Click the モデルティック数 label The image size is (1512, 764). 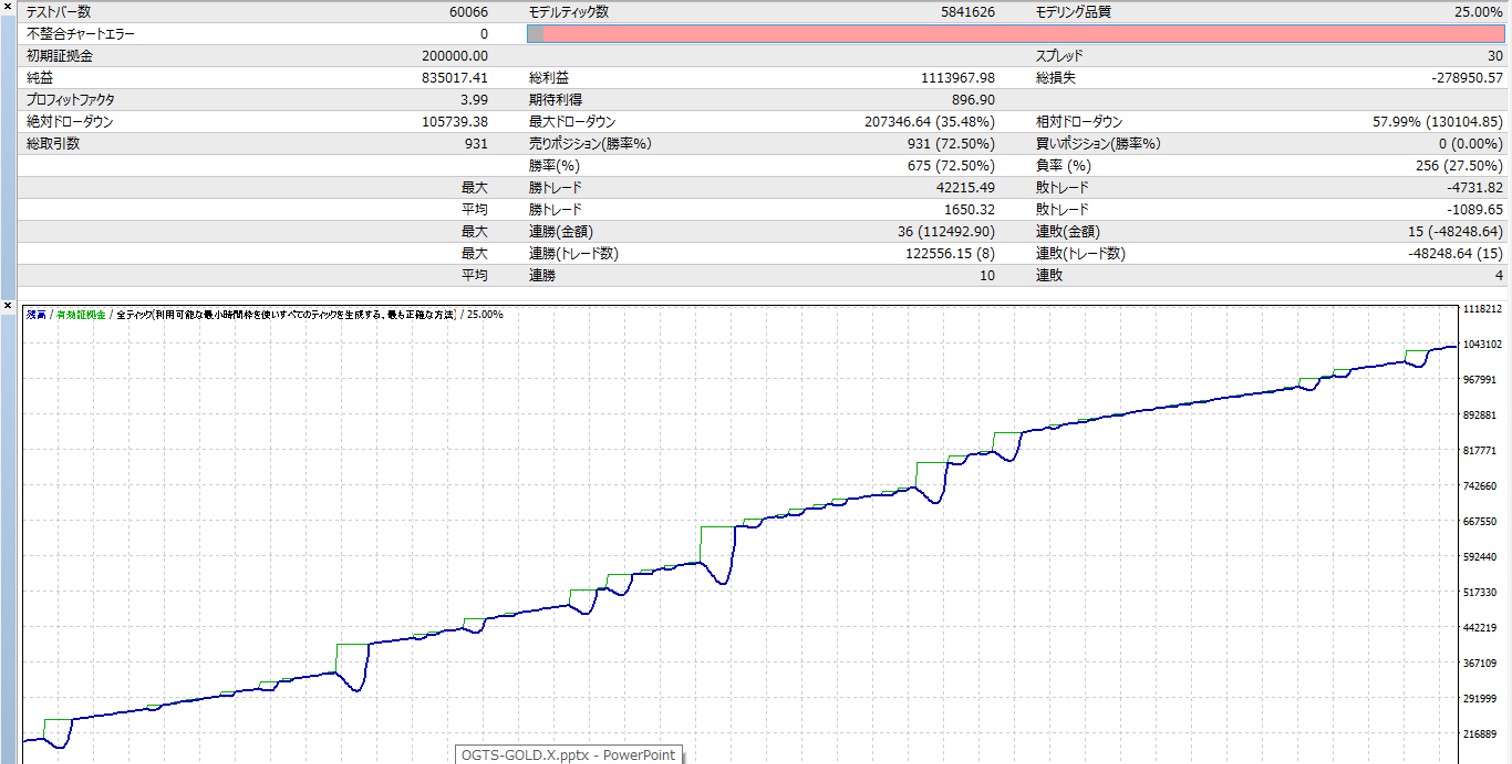[568, 12]
